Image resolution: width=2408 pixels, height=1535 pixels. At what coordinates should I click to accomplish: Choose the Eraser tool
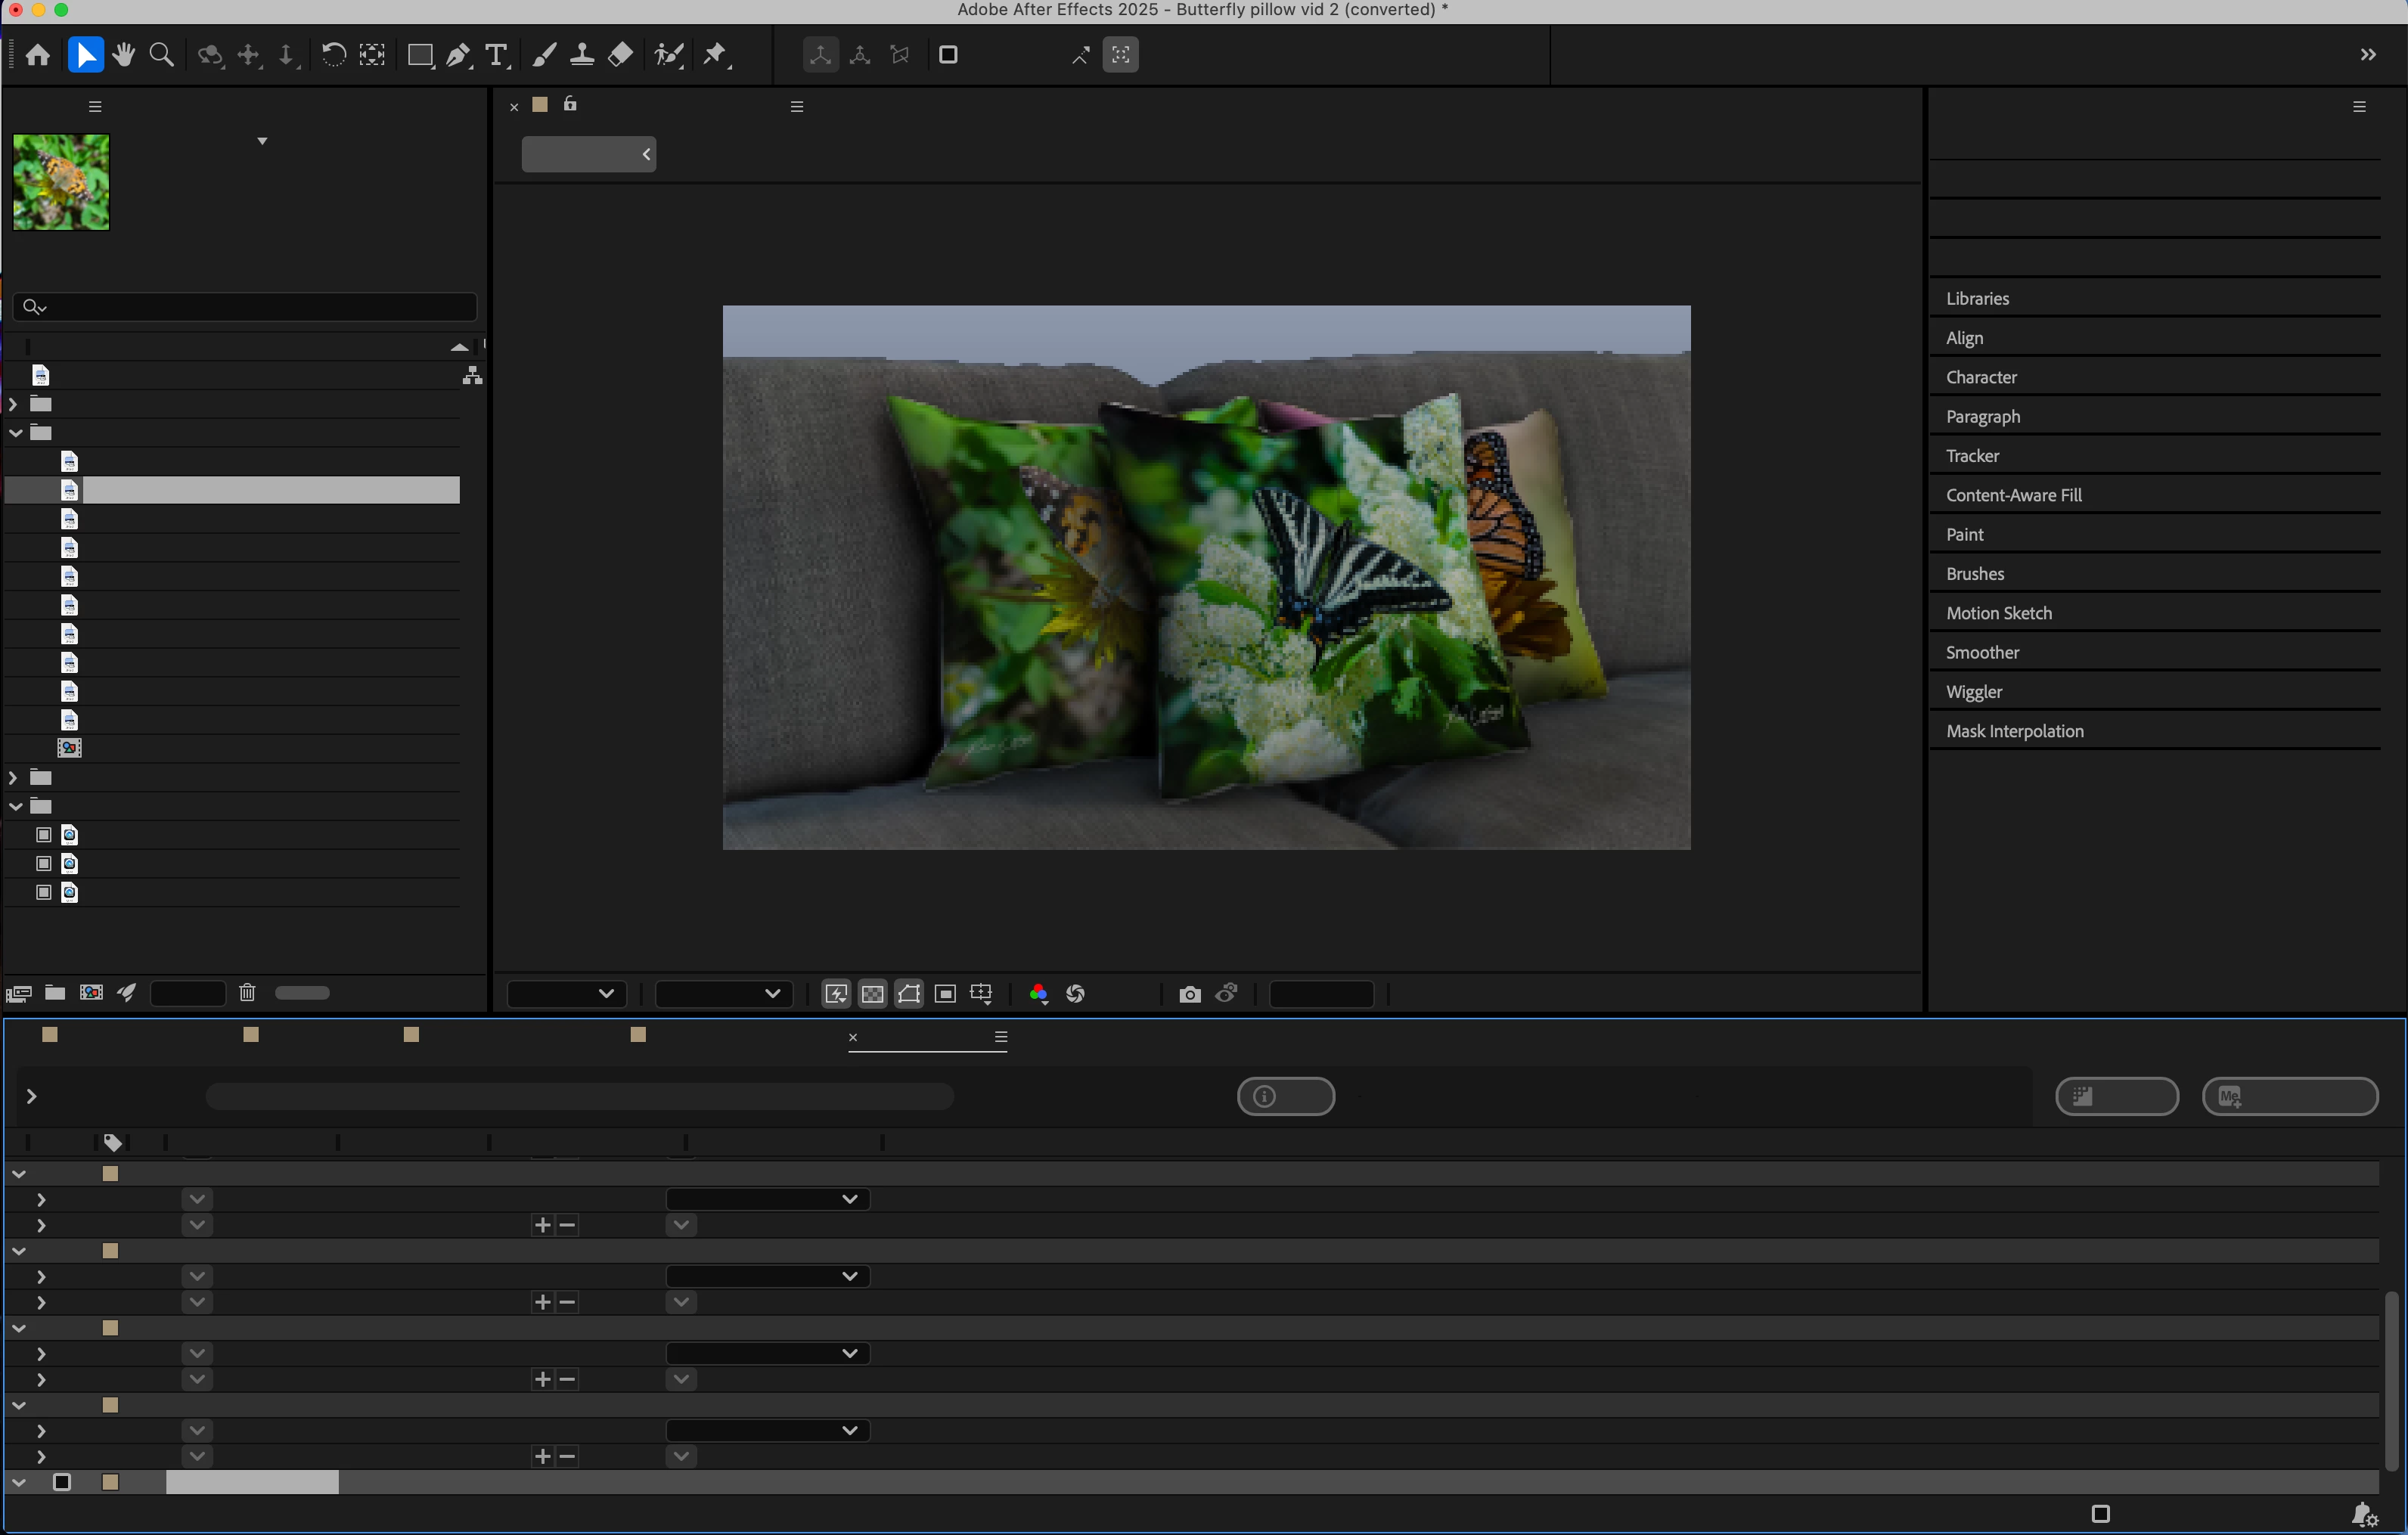tap(620, 55)
